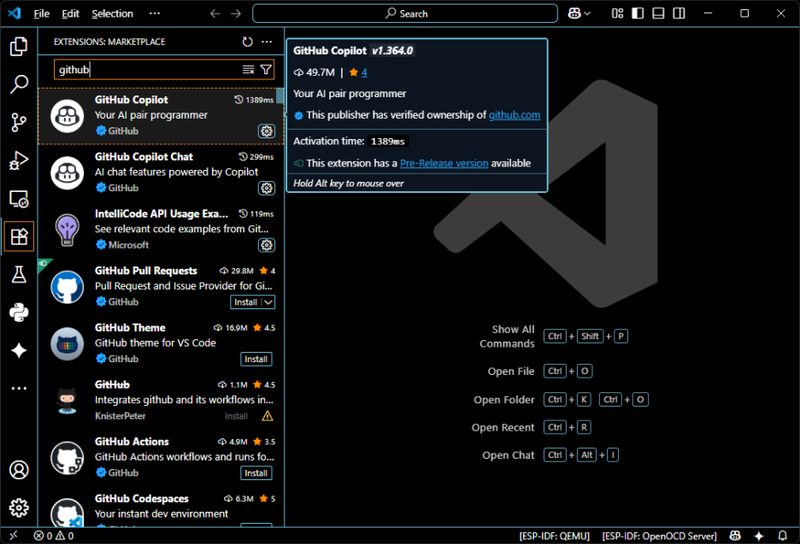
Task: Open the Testing flask icon view
Action: point(18,274)
